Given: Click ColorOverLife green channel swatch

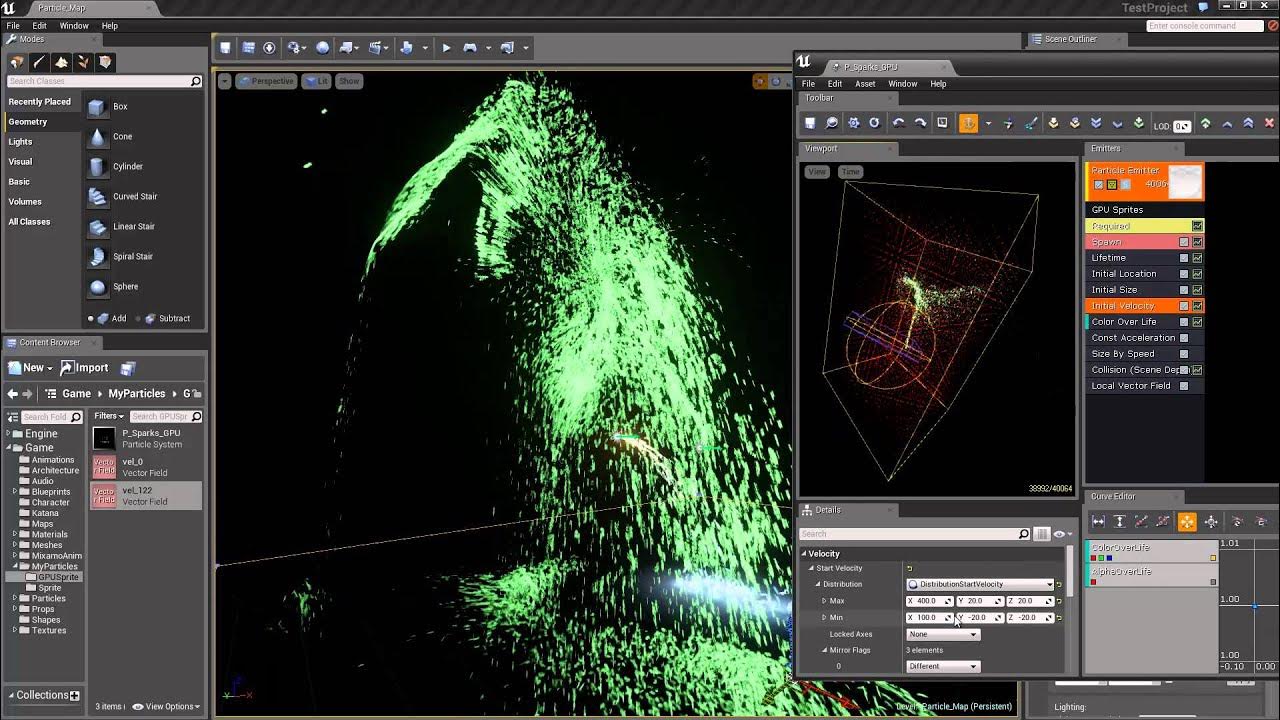Looking at the screenshot, I should click(x=1101, y=558).
